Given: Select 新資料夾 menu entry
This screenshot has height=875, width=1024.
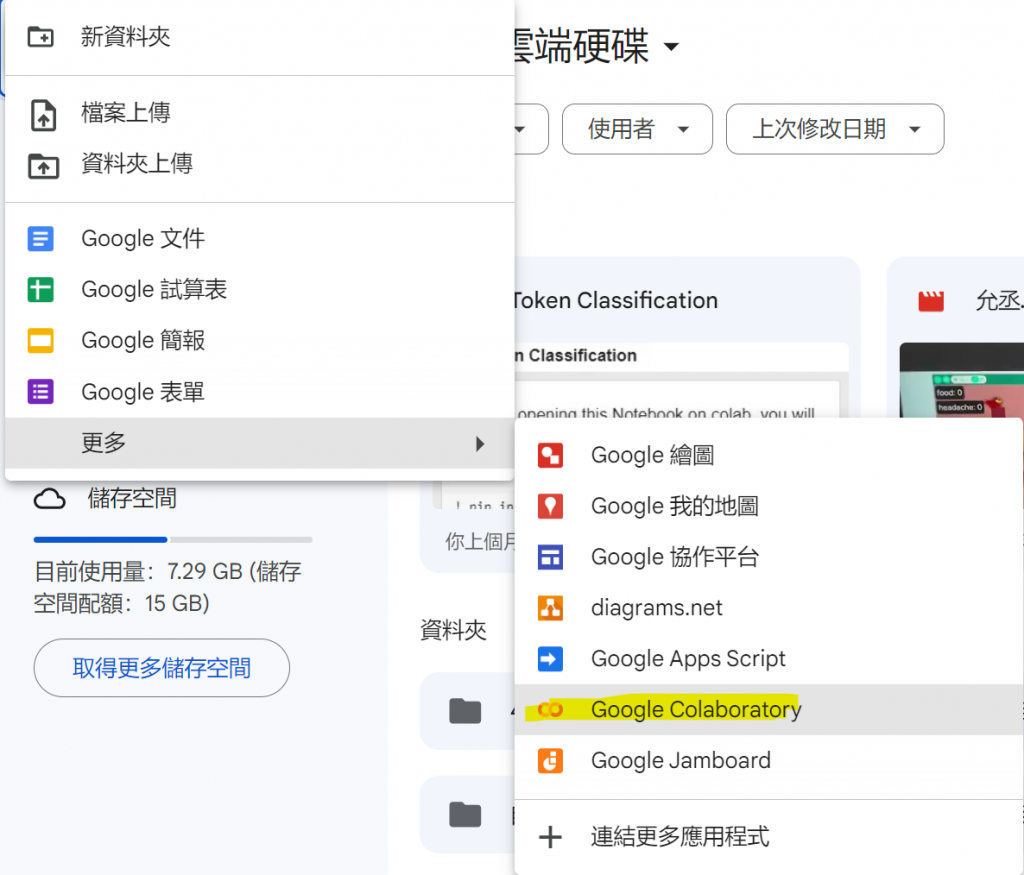Looking at the screenshot, I should [x=260, y=37].
